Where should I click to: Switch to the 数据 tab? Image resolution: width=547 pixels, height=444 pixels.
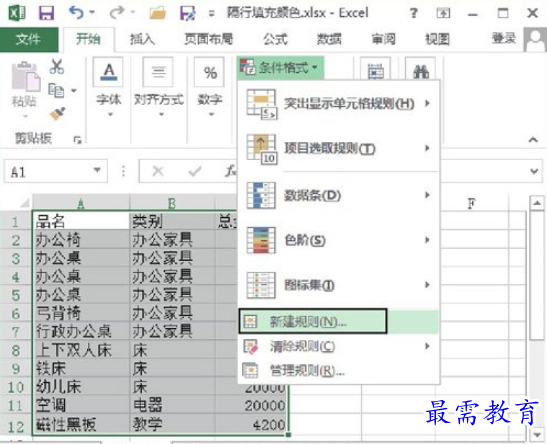[329, 39]
